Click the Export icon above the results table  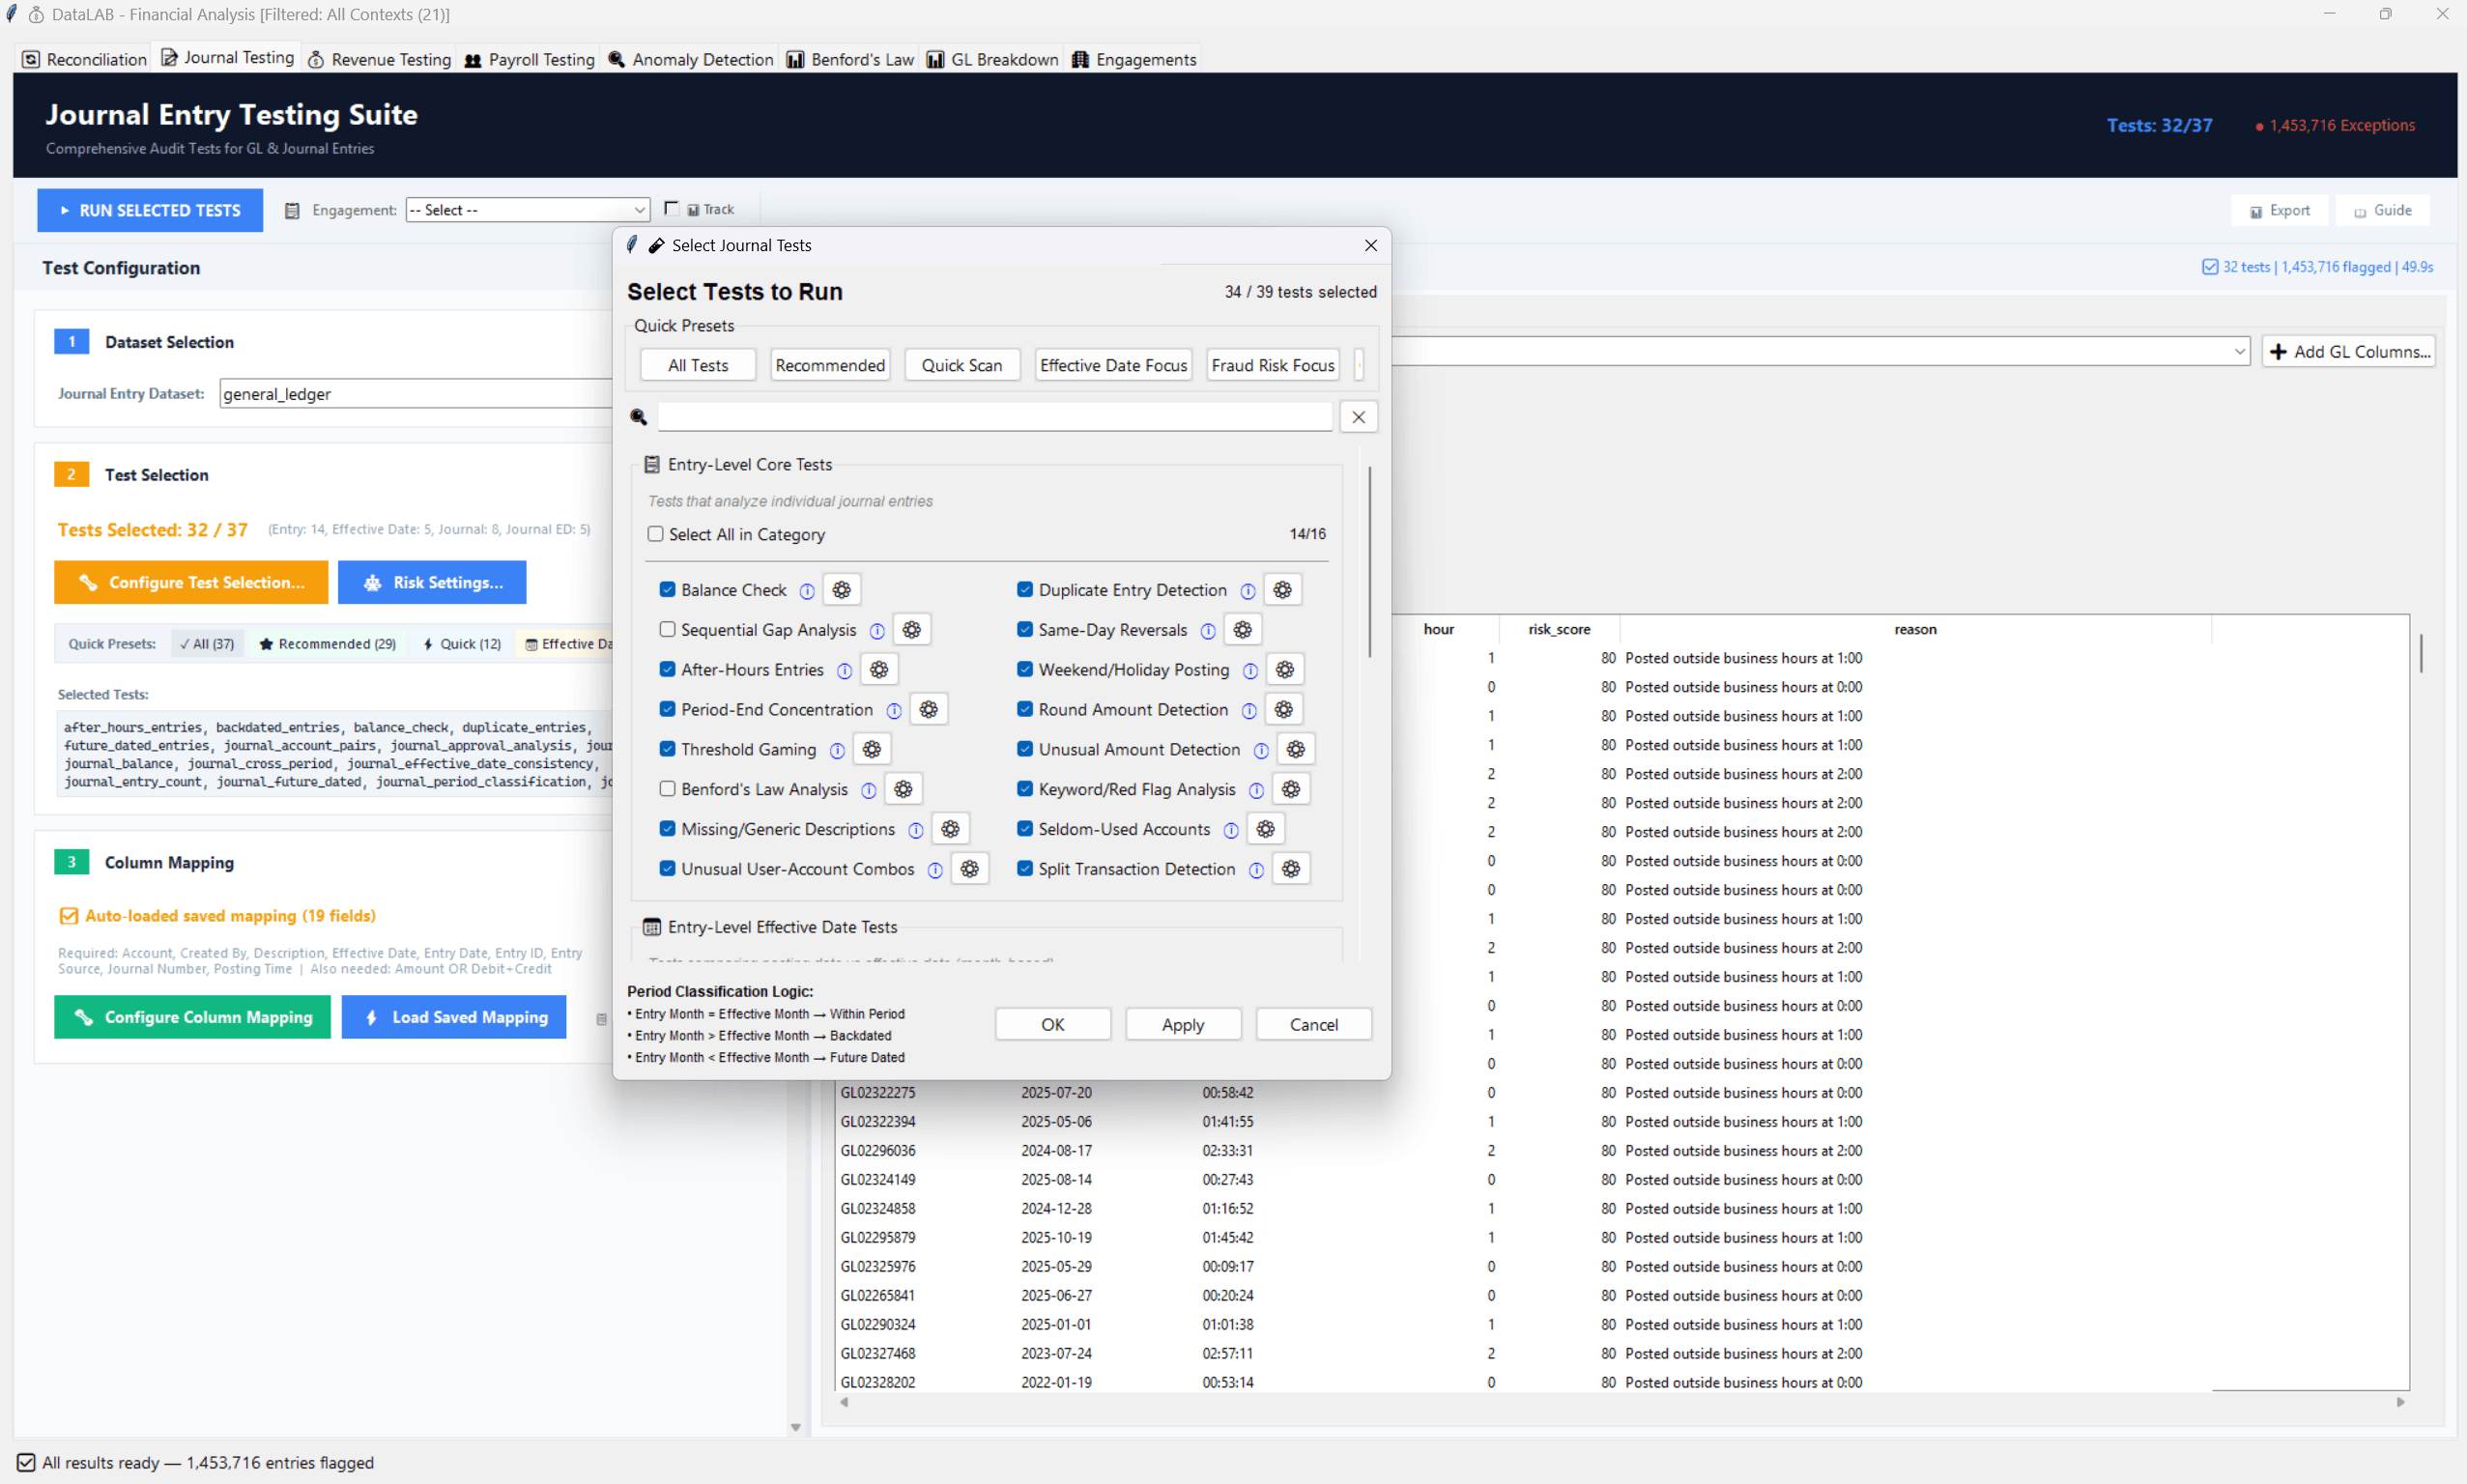coord(2281,210)
